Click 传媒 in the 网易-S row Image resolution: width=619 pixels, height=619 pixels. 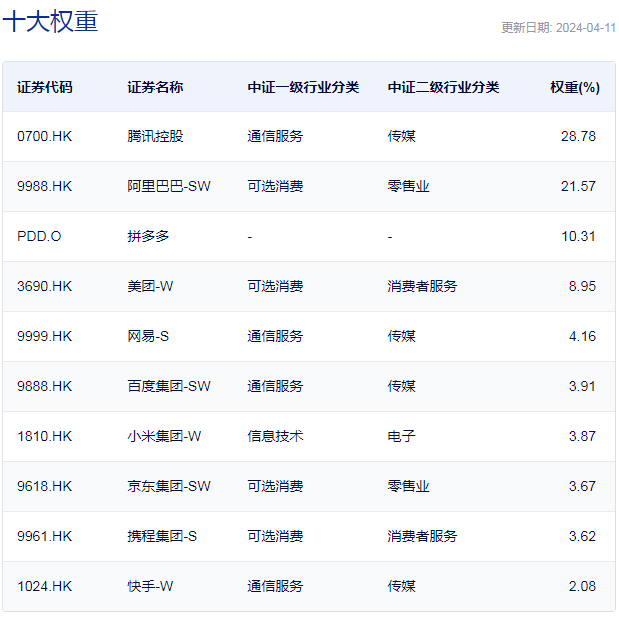coord(401,336)
